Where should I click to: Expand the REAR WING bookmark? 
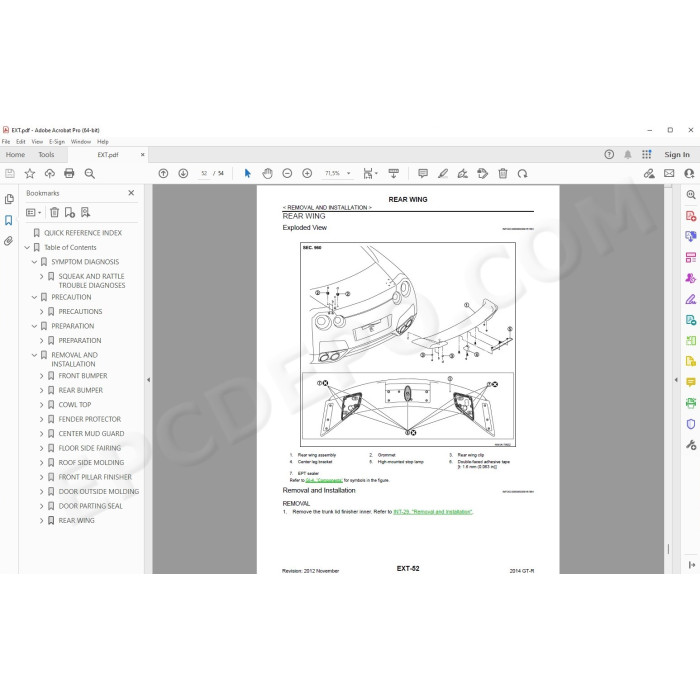click(42, 521)
